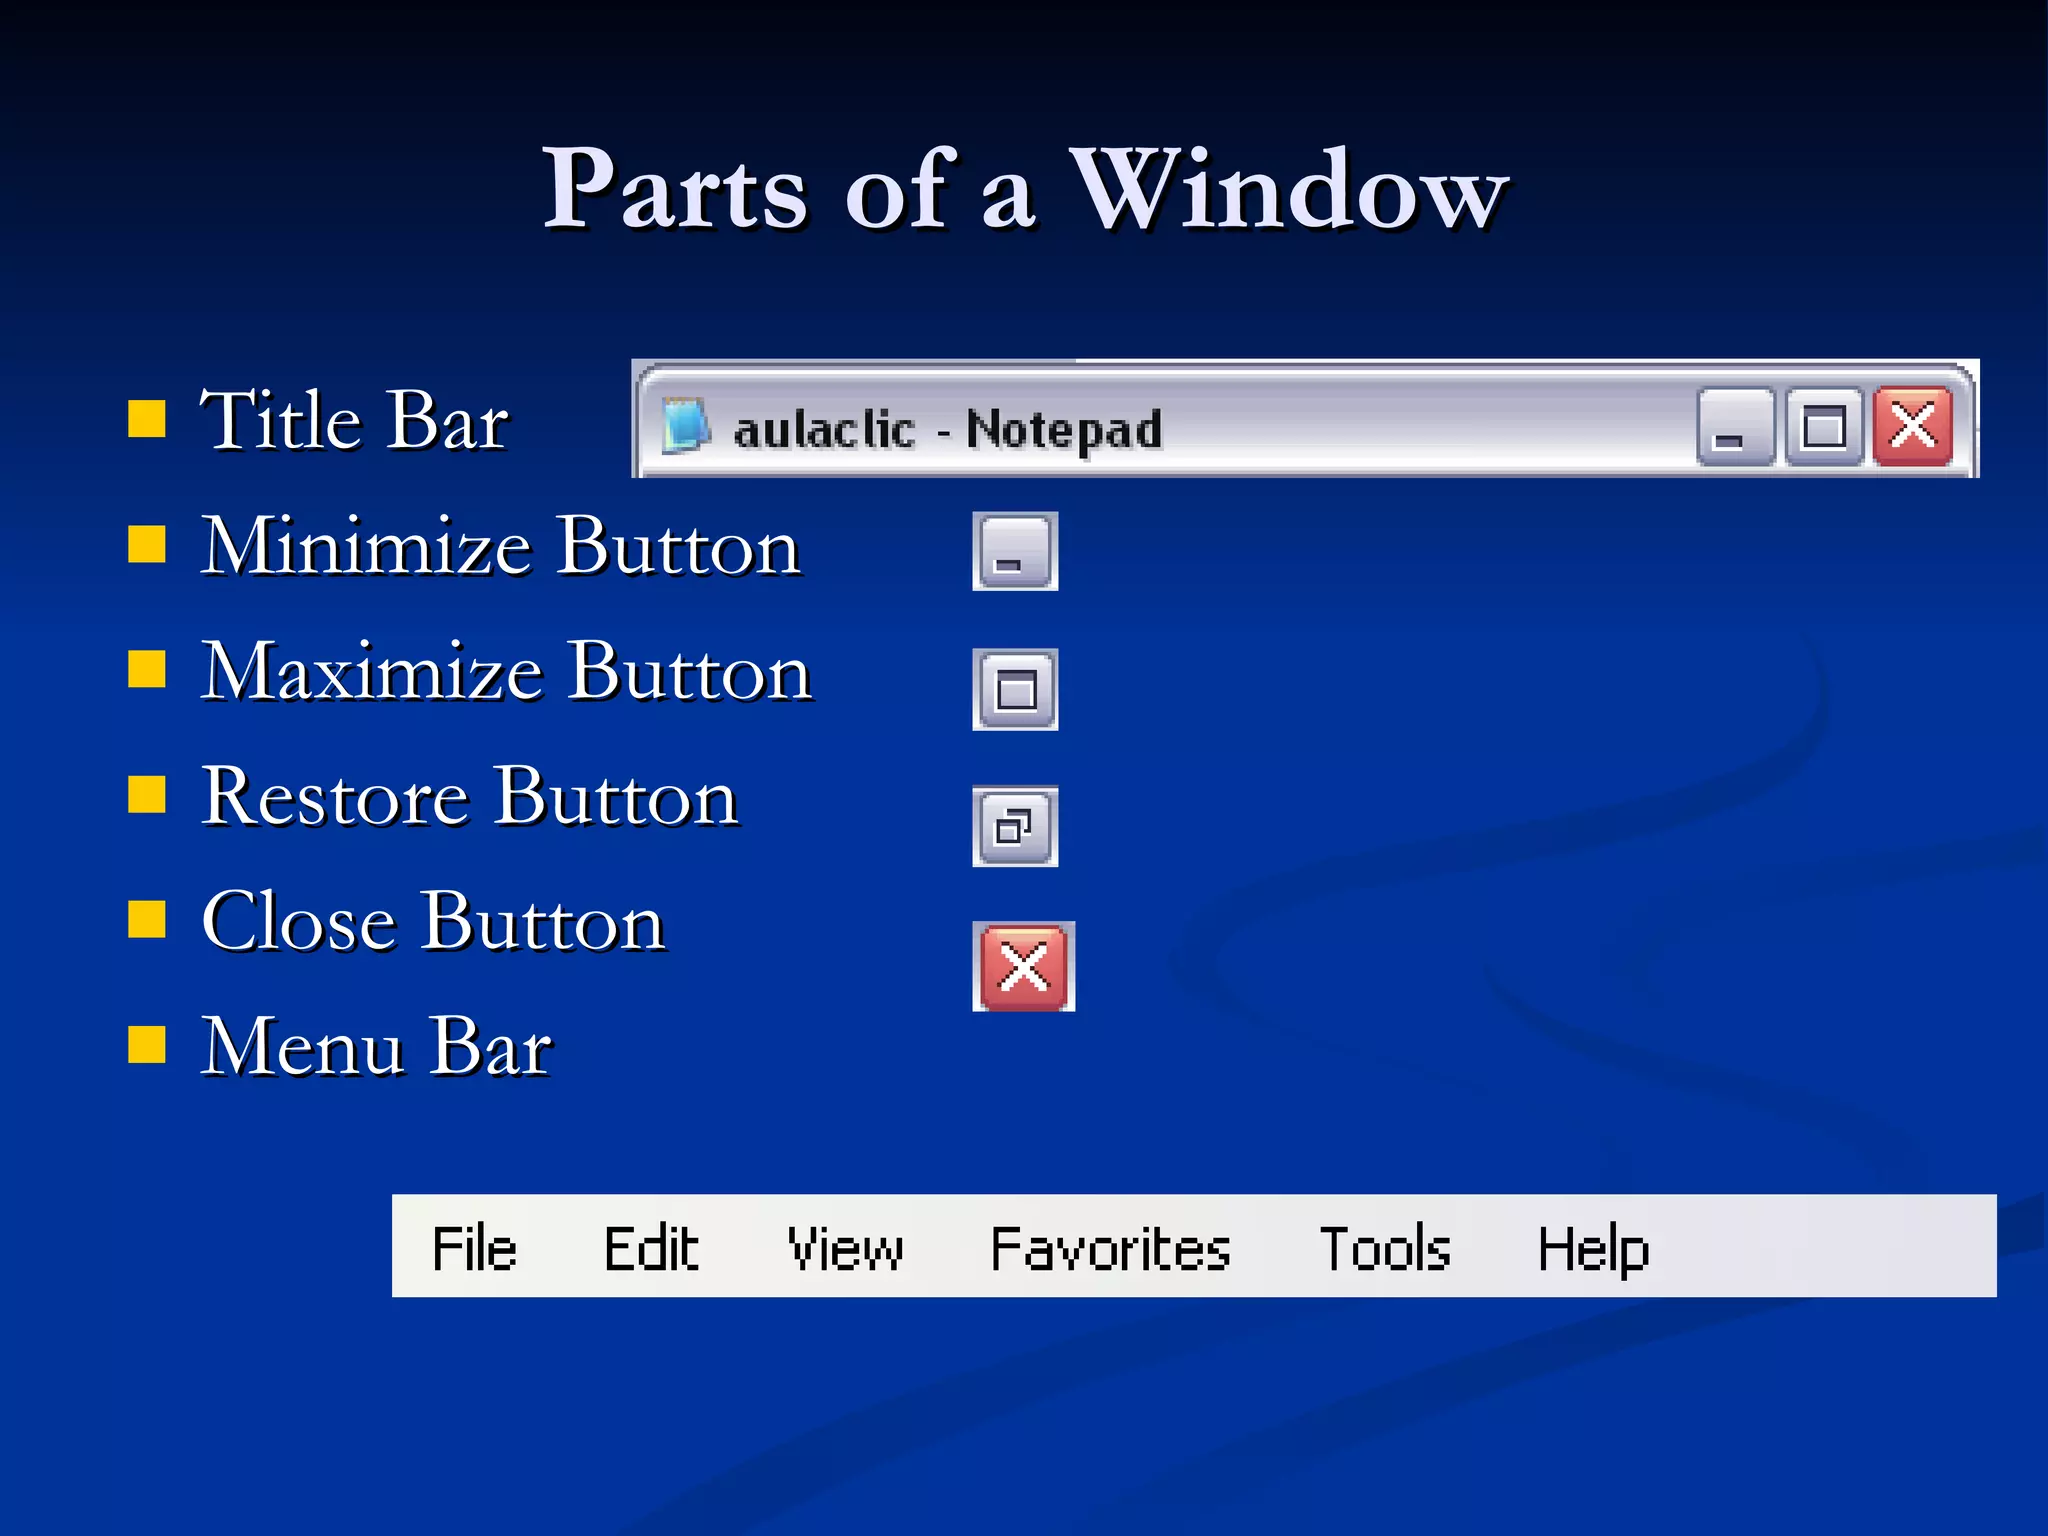Click the minimize button in the Notepad title bar
This screenshot has width=2048, height=1536.
coord(1736,427)
